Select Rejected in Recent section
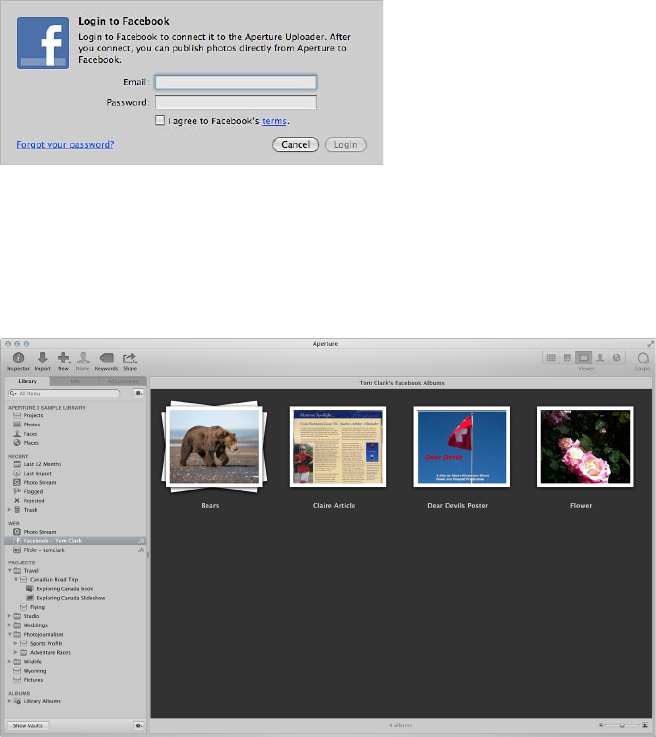Viewport: 656px width, 737px height. coord(34,501)
